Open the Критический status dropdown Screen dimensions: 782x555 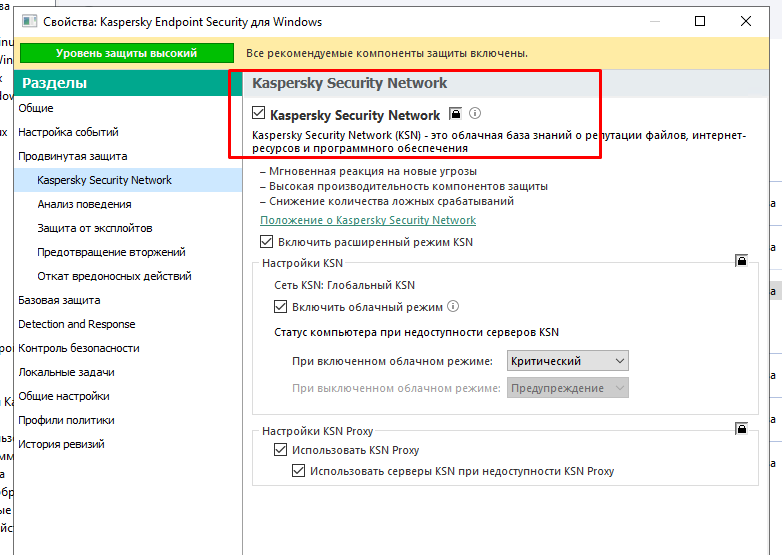tap(568, 361)
